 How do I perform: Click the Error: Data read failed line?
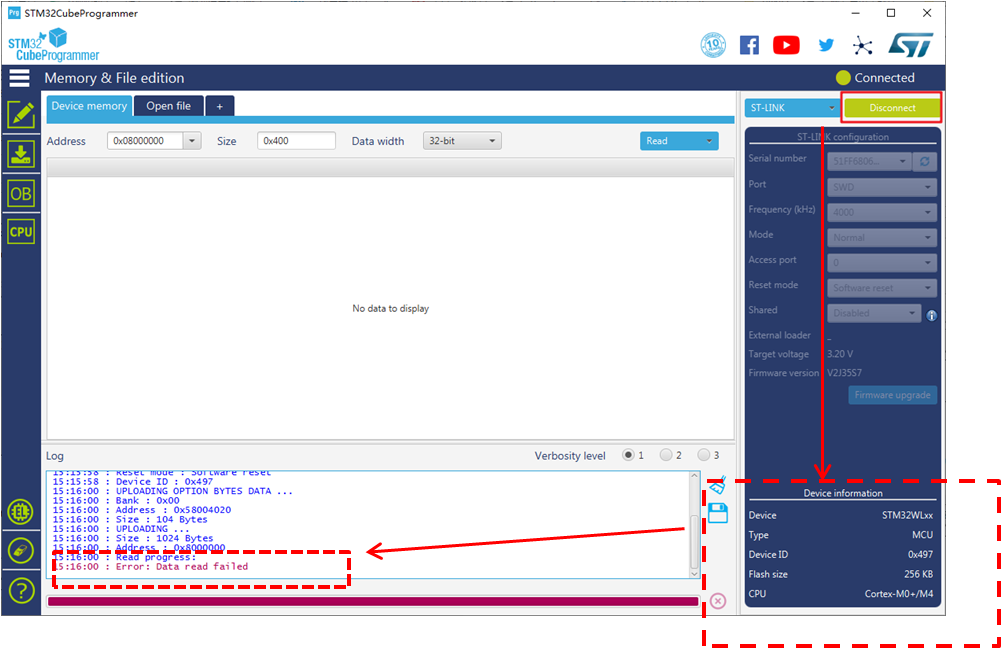pyautogui.click(x=150, y=567)
